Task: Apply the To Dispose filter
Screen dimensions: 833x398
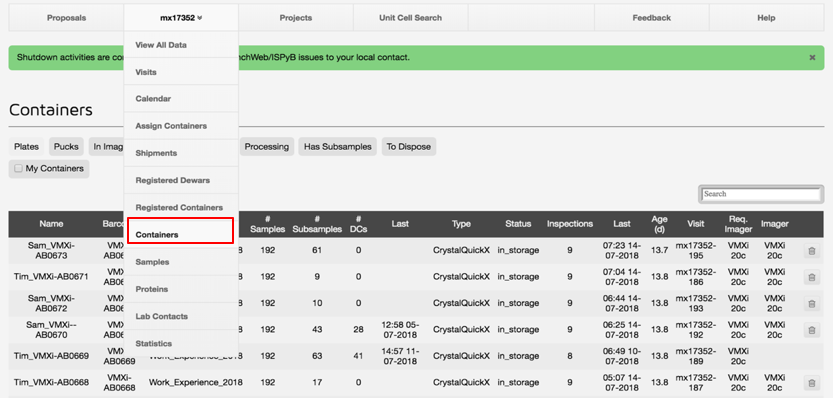Action: (x=409, y=147)
